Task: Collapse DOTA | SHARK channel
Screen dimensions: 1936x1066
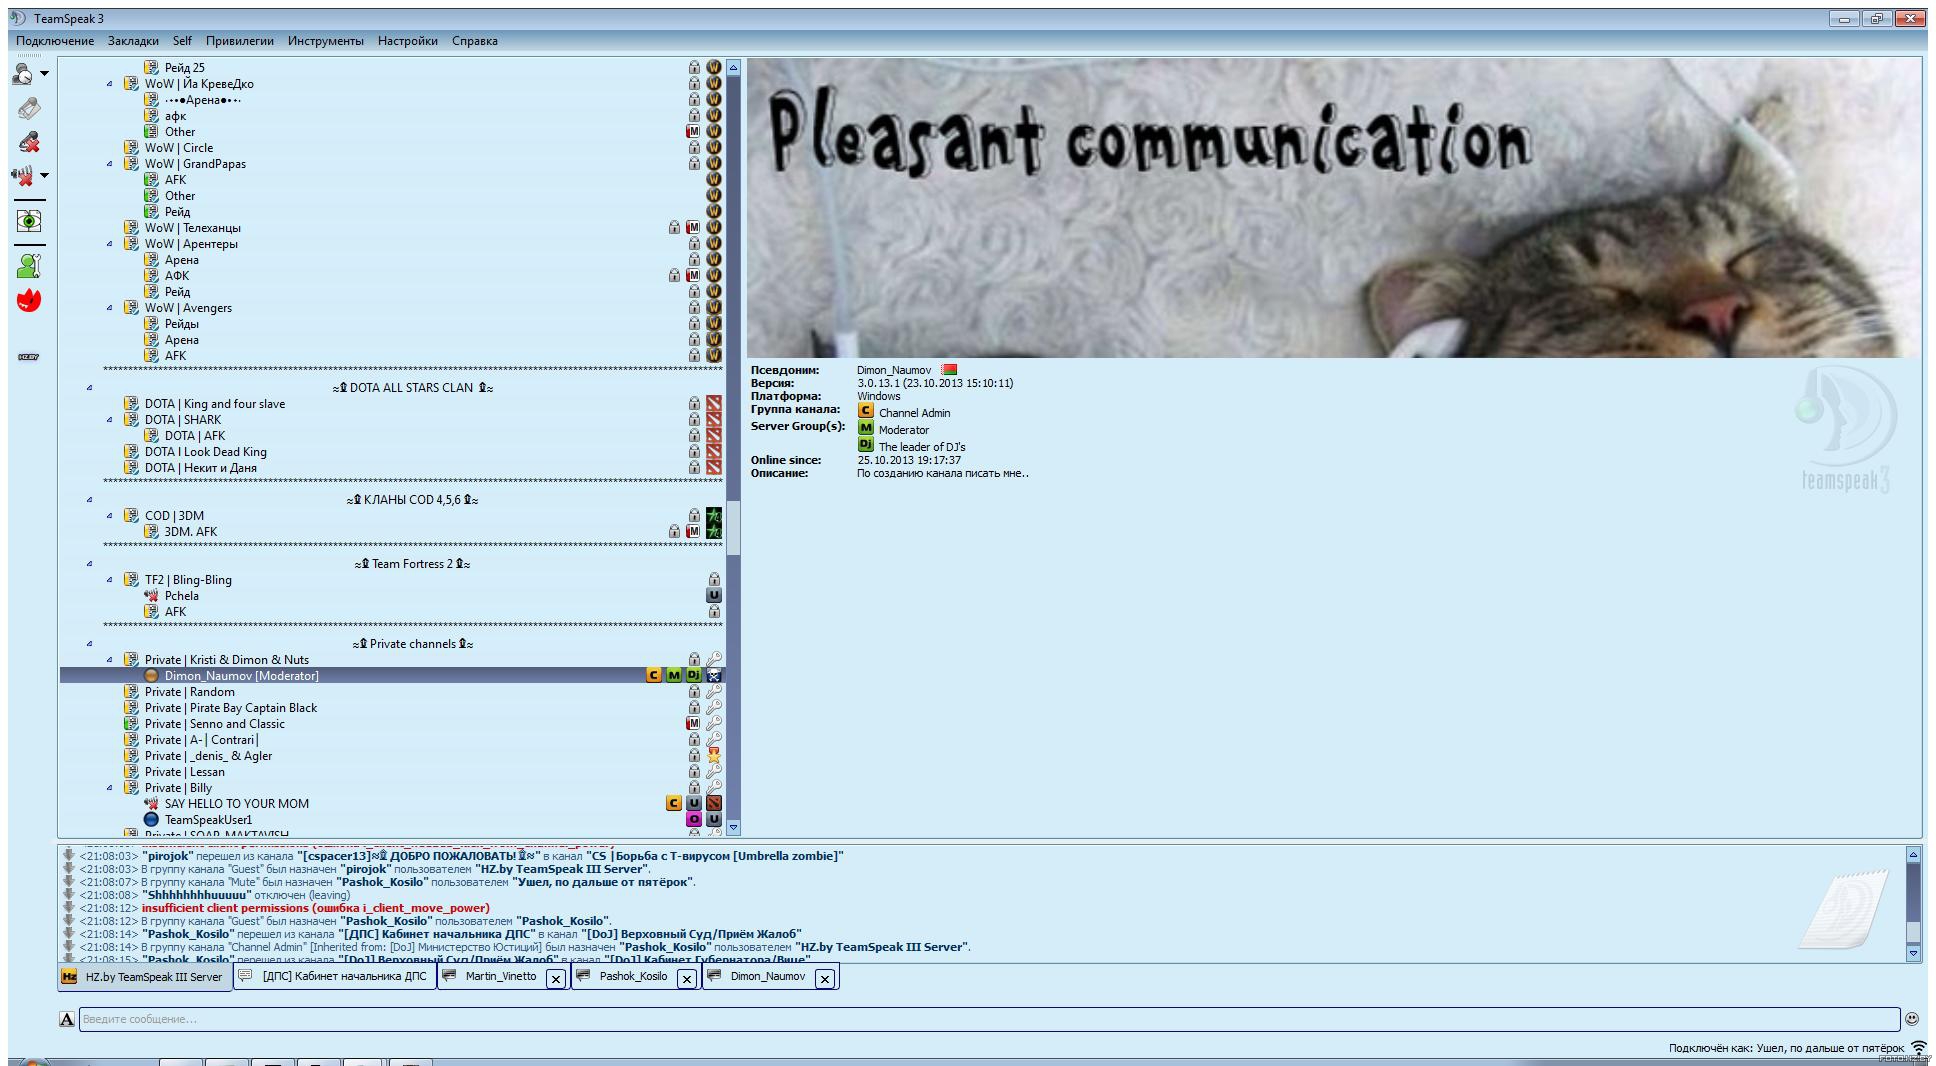Action: point(110,420)
